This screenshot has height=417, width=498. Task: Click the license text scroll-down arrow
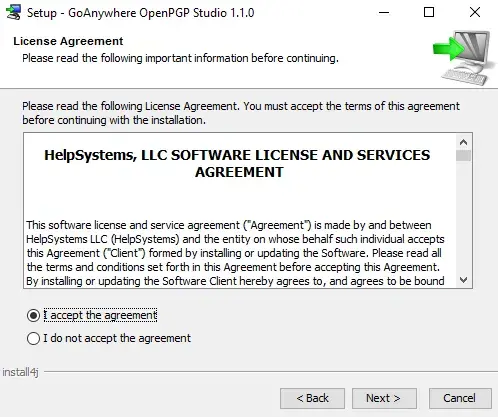pos(463,280)
